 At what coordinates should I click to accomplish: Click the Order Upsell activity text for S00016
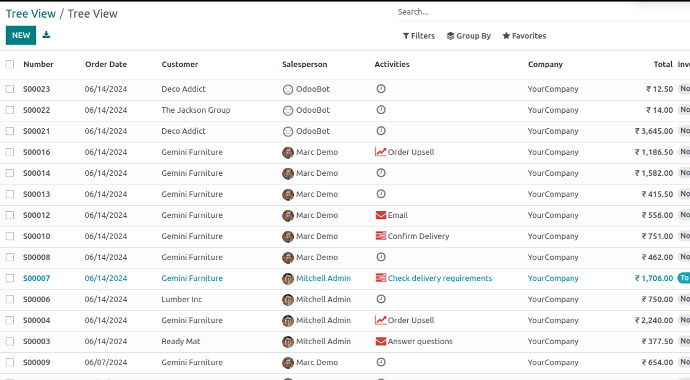411,152
